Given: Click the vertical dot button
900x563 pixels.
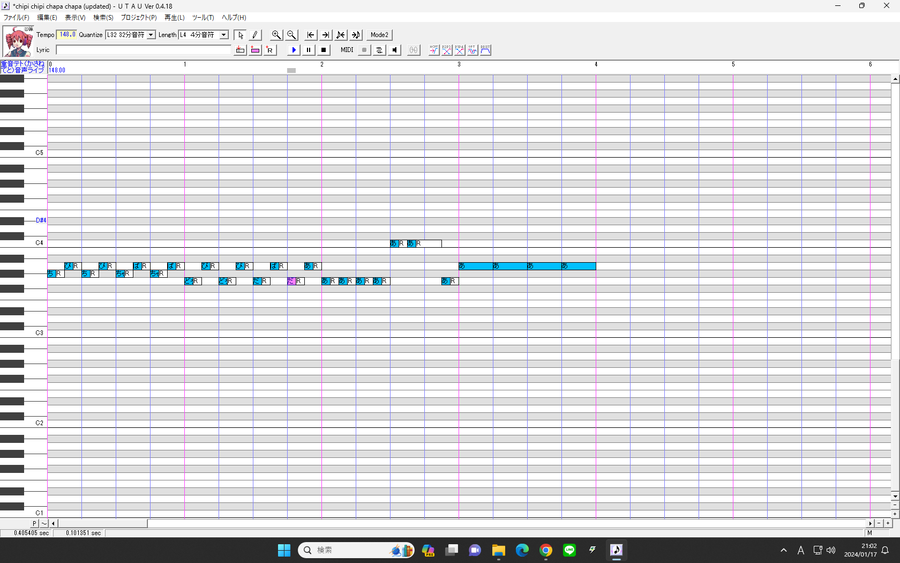Looking at the screenshot, I should pos(895,514).
